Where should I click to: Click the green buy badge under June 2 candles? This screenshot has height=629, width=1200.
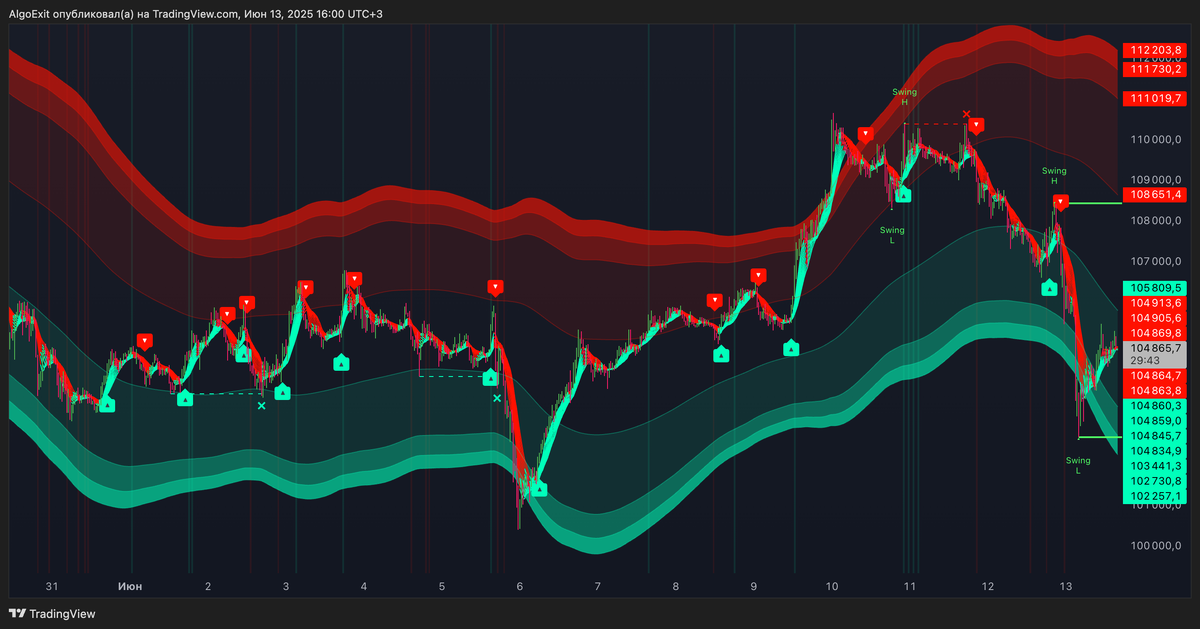(185, 400)
